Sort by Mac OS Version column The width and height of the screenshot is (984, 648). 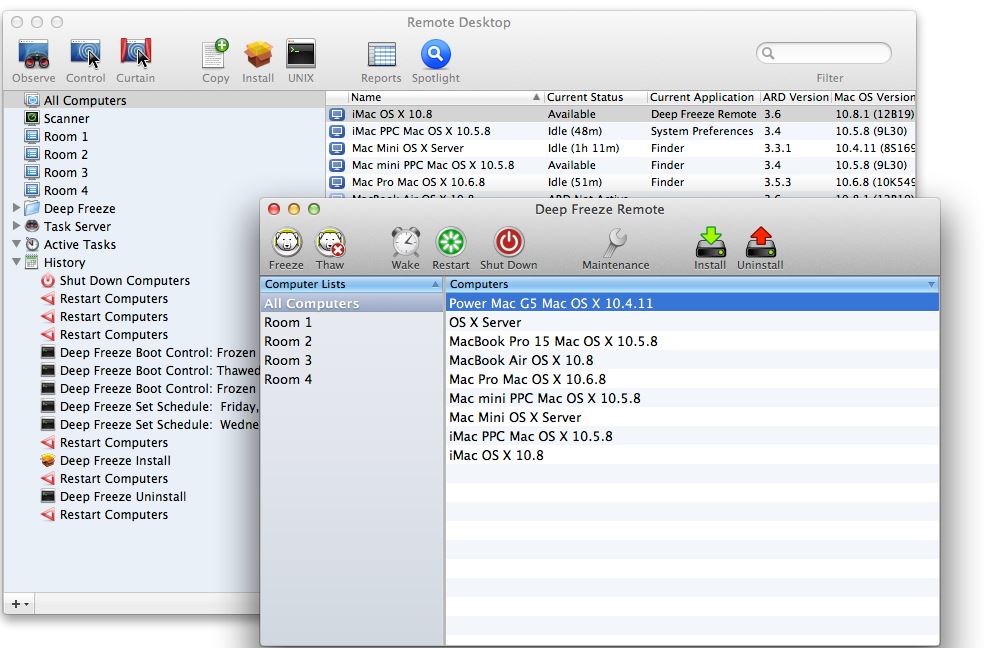tap(874, 97)
